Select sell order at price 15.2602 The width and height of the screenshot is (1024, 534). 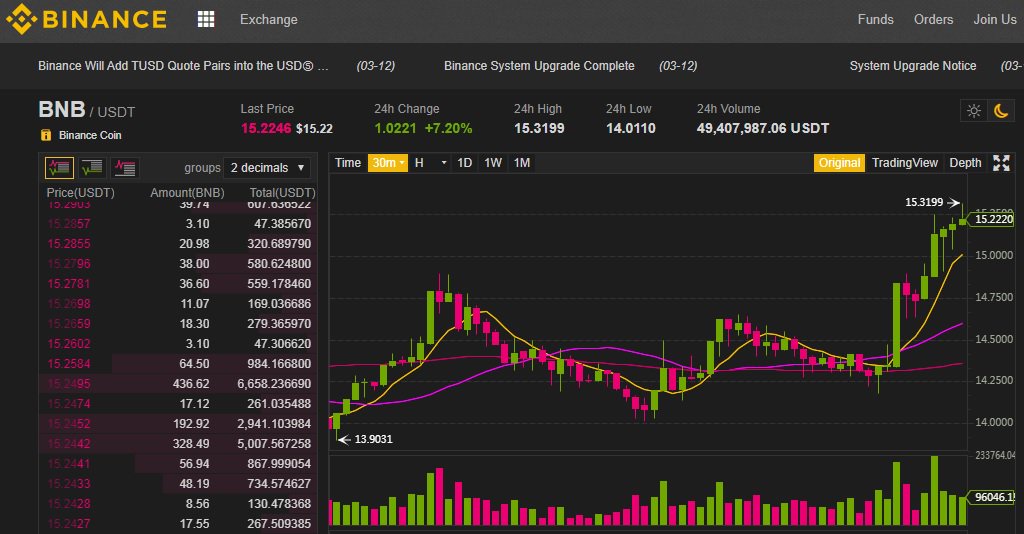[x=178, y=343]
